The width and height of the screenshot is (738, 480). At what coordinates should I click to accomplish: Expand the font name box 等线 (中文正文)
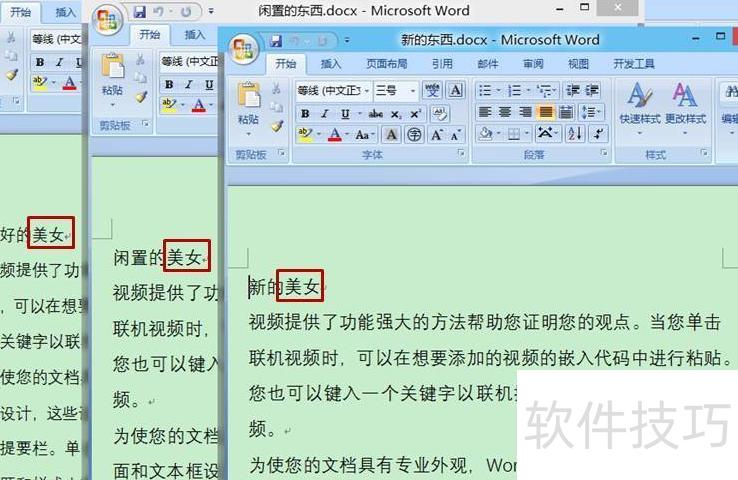366,90
